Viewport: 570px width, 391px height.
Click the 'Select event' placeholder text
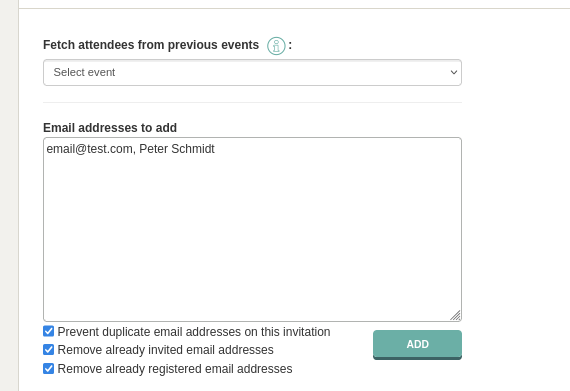coord(84,72)
